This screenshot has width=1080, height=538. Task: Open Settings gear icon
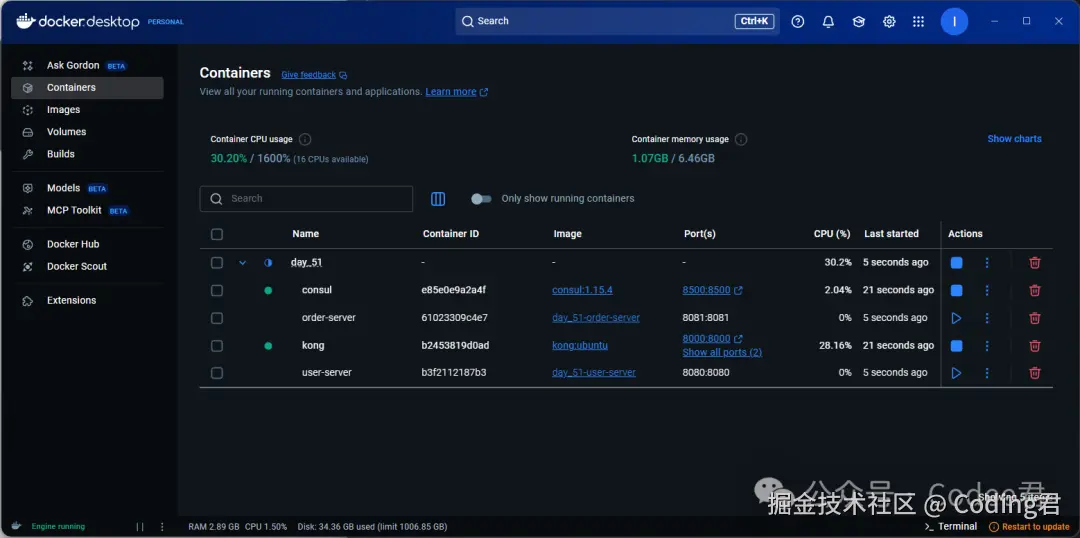889,21
